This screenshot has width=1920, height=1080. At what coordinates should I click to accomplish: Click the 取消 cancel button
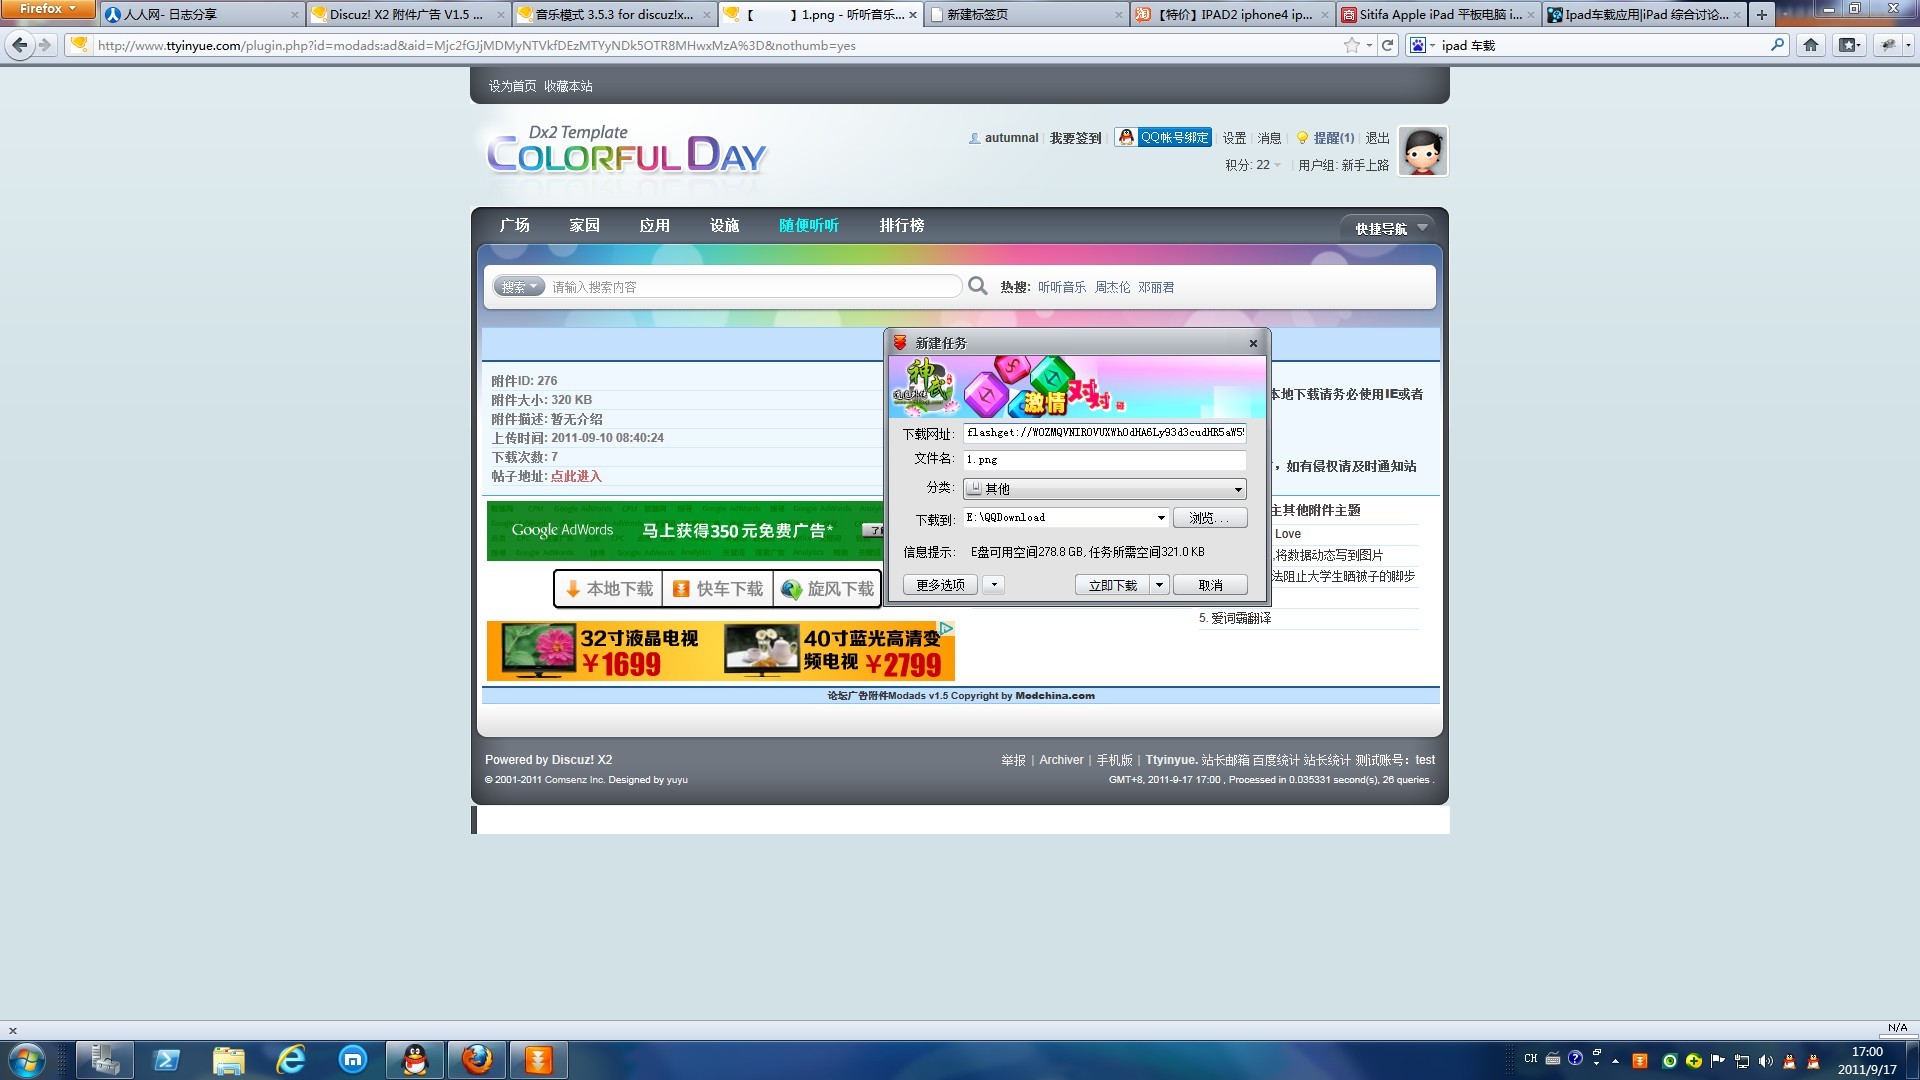pyautogui.click(x=1210, y=585)
